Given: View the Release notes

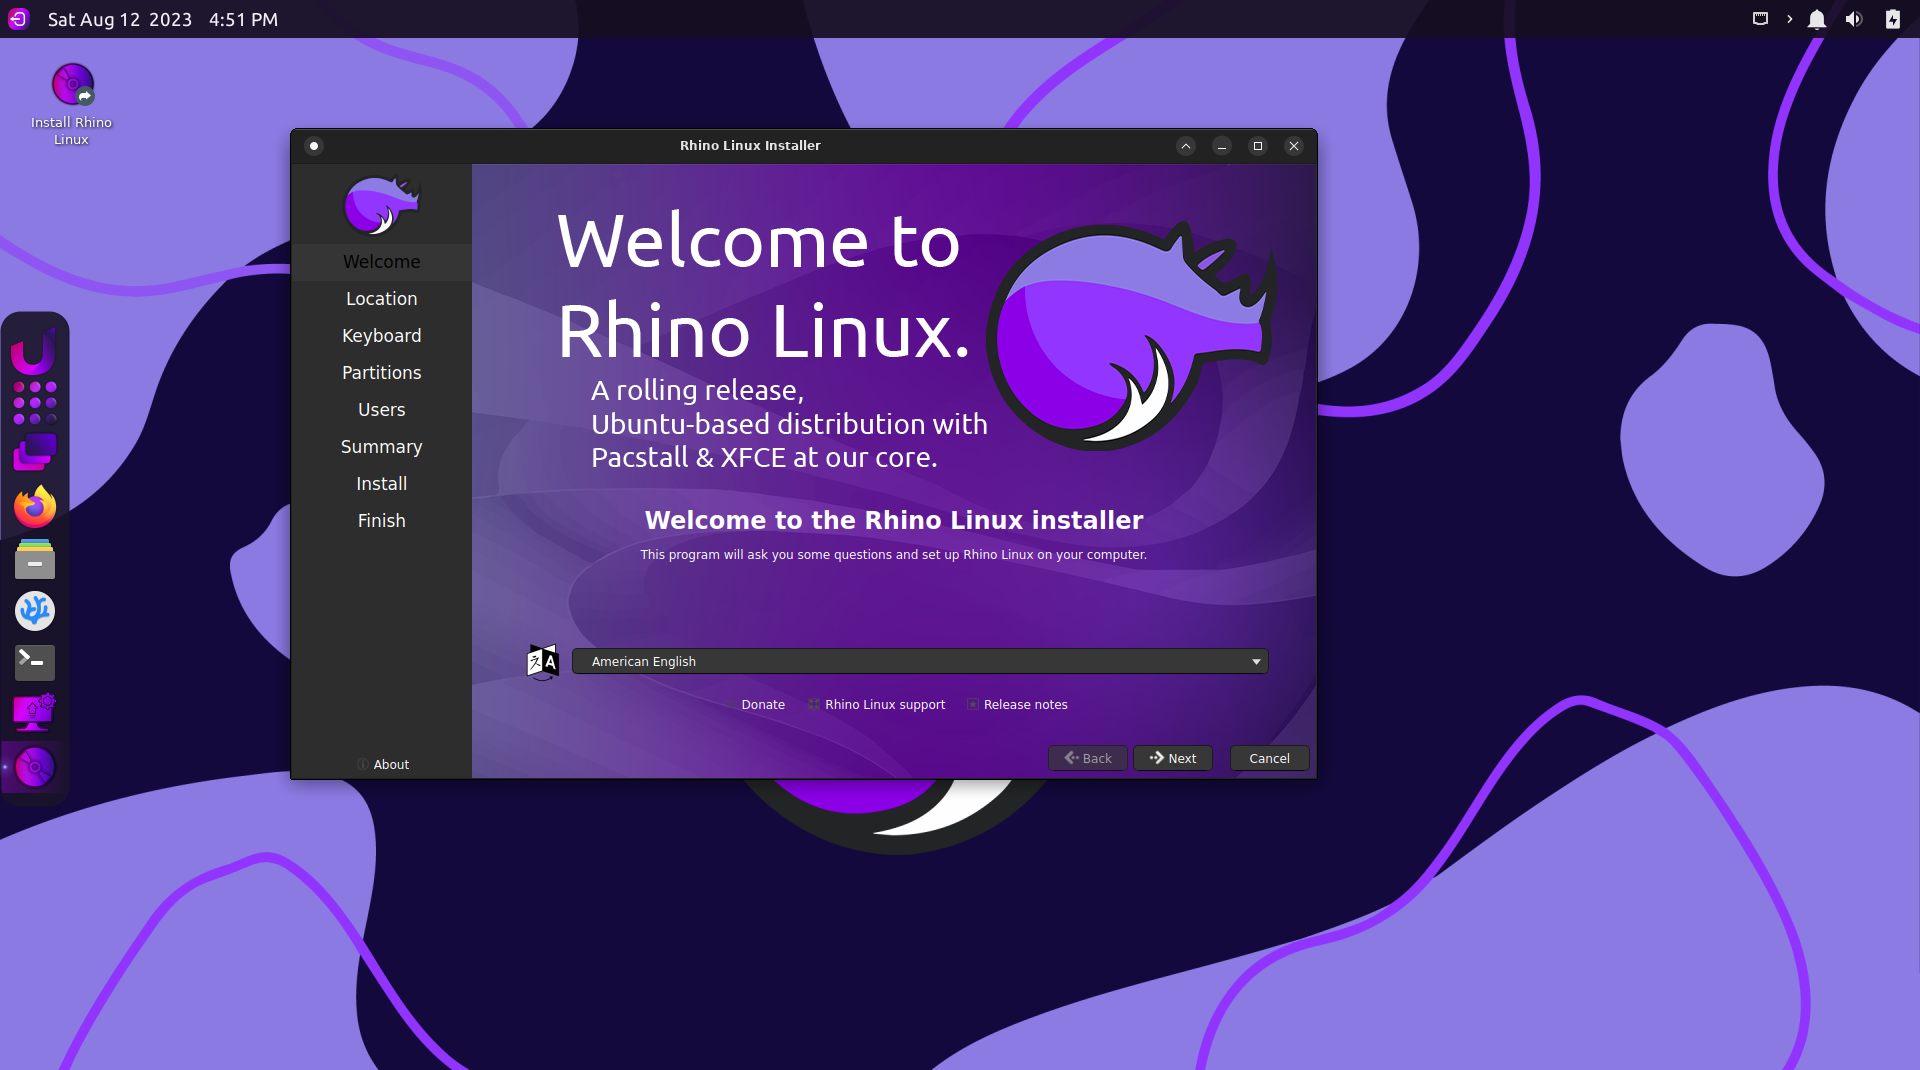Looking at the screenshot, I should coord(1017,704).
